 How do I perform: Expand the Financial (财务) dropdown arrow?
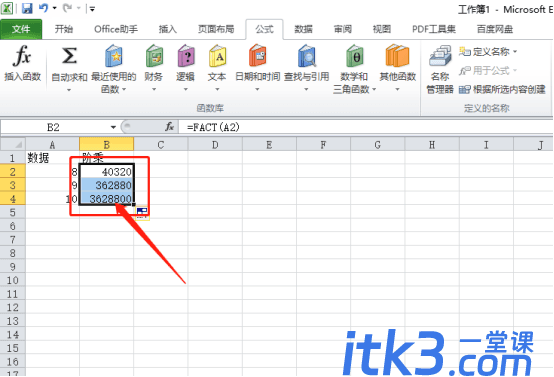[x=154, y=89]
